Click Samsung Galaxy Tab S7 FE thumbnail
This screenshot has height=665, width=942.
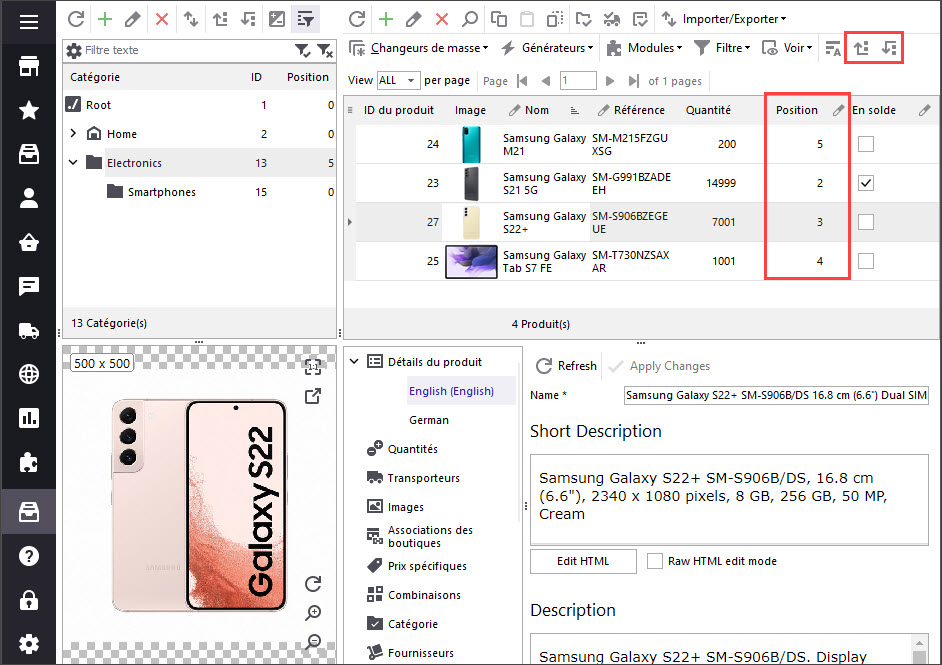pos(471,261)
